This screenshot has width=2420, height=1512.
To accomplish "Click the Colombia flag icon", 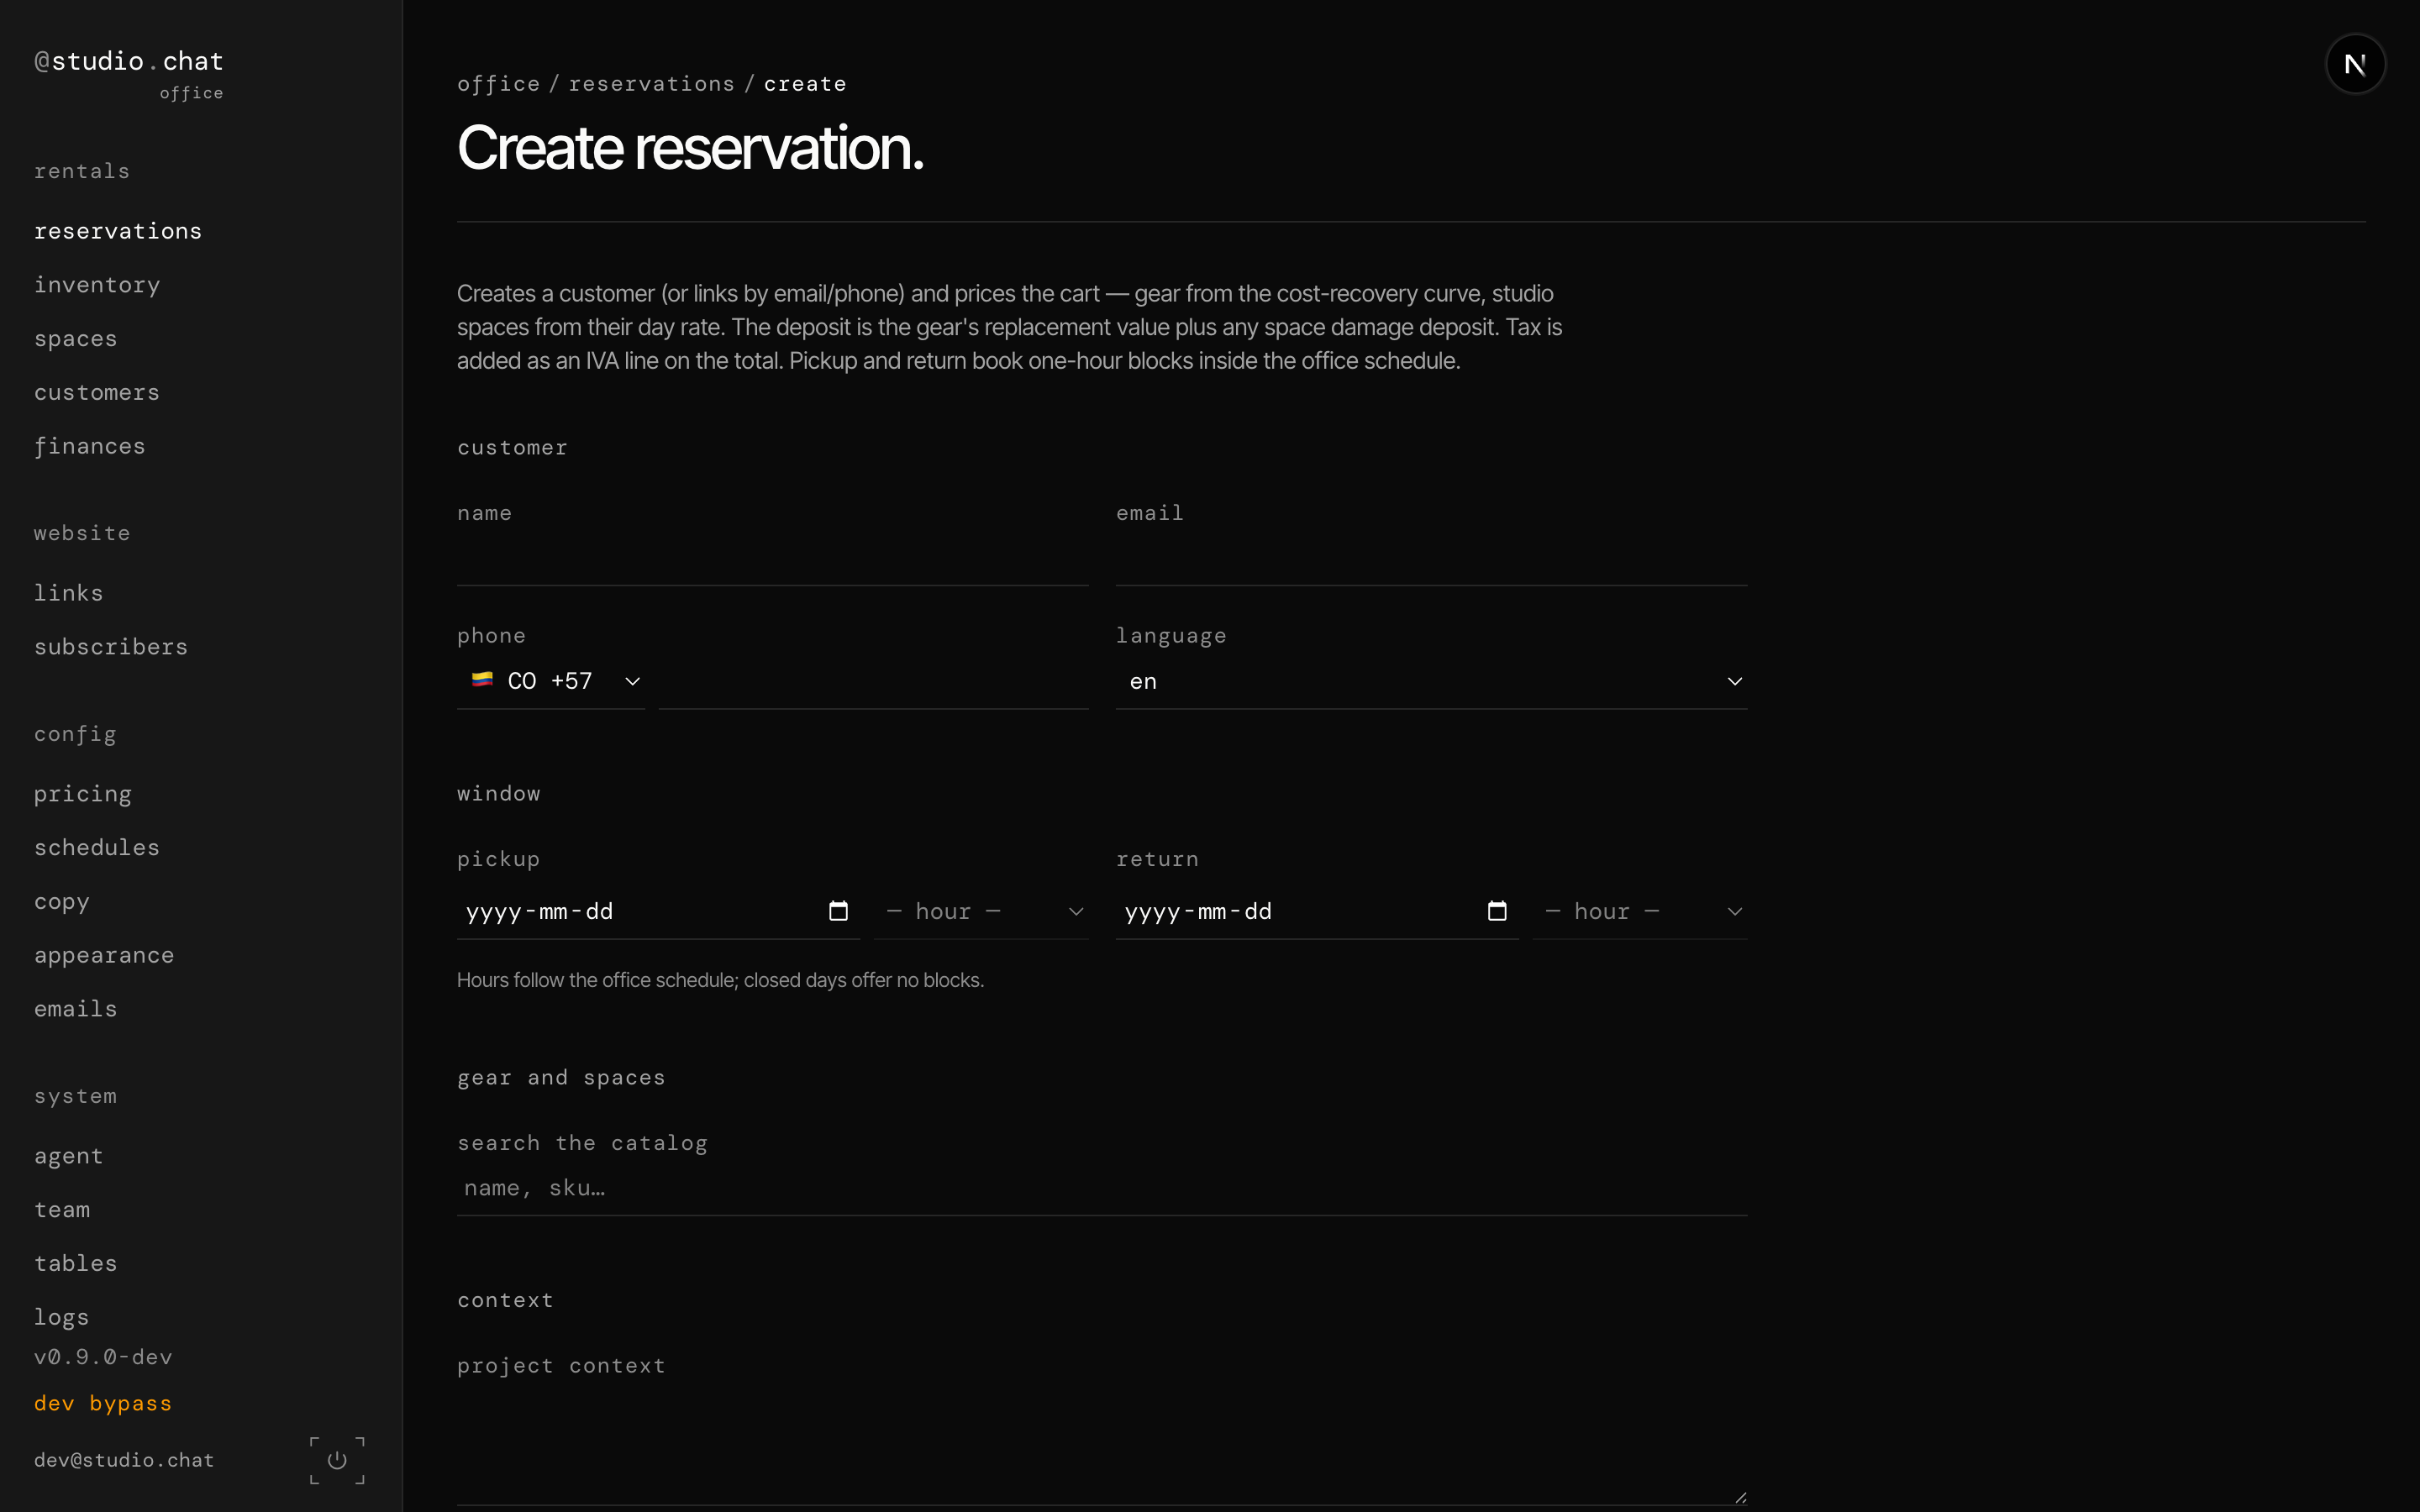I will (x=482, y=680).
